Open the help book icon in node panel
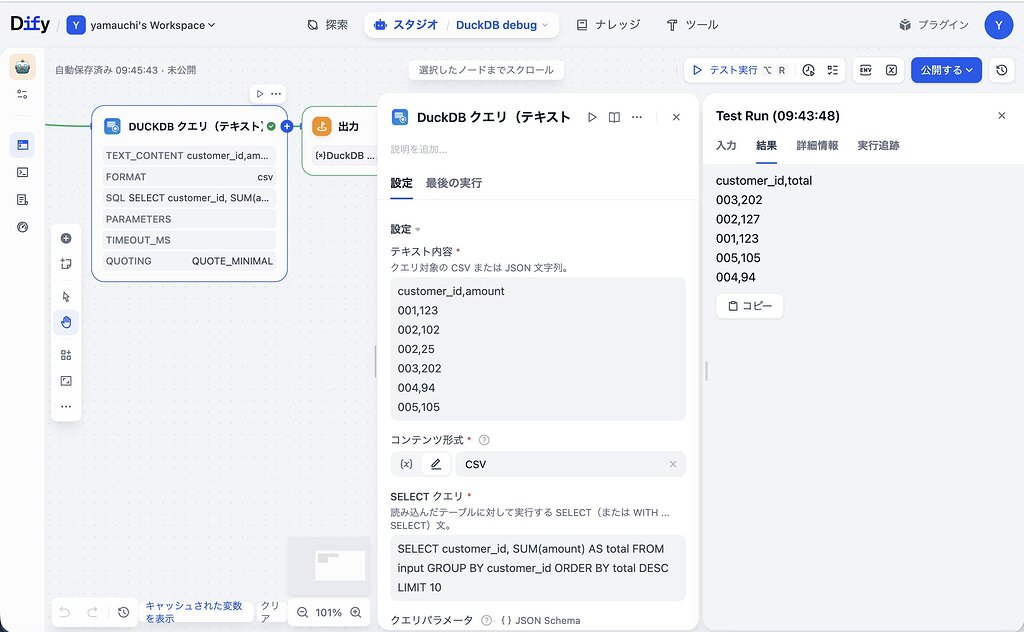1024x632 pixels. point(615,117)
